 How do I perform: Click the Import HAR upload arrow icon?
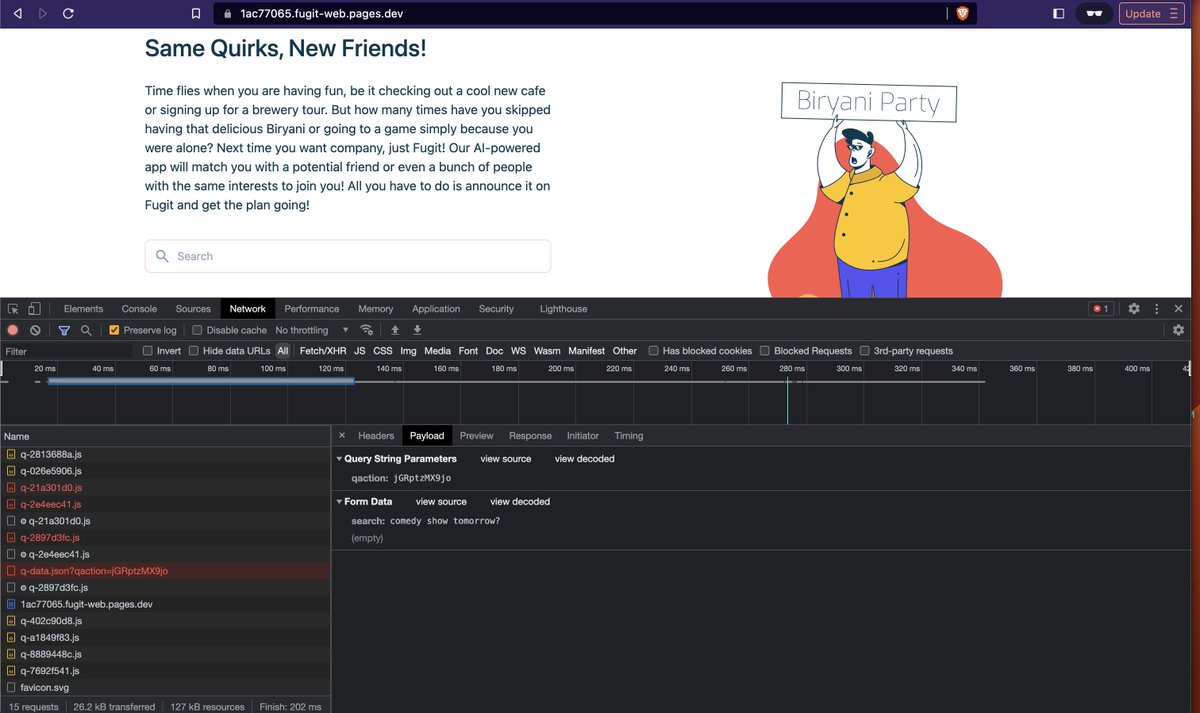pyautogui.click(x=395, y=330)
